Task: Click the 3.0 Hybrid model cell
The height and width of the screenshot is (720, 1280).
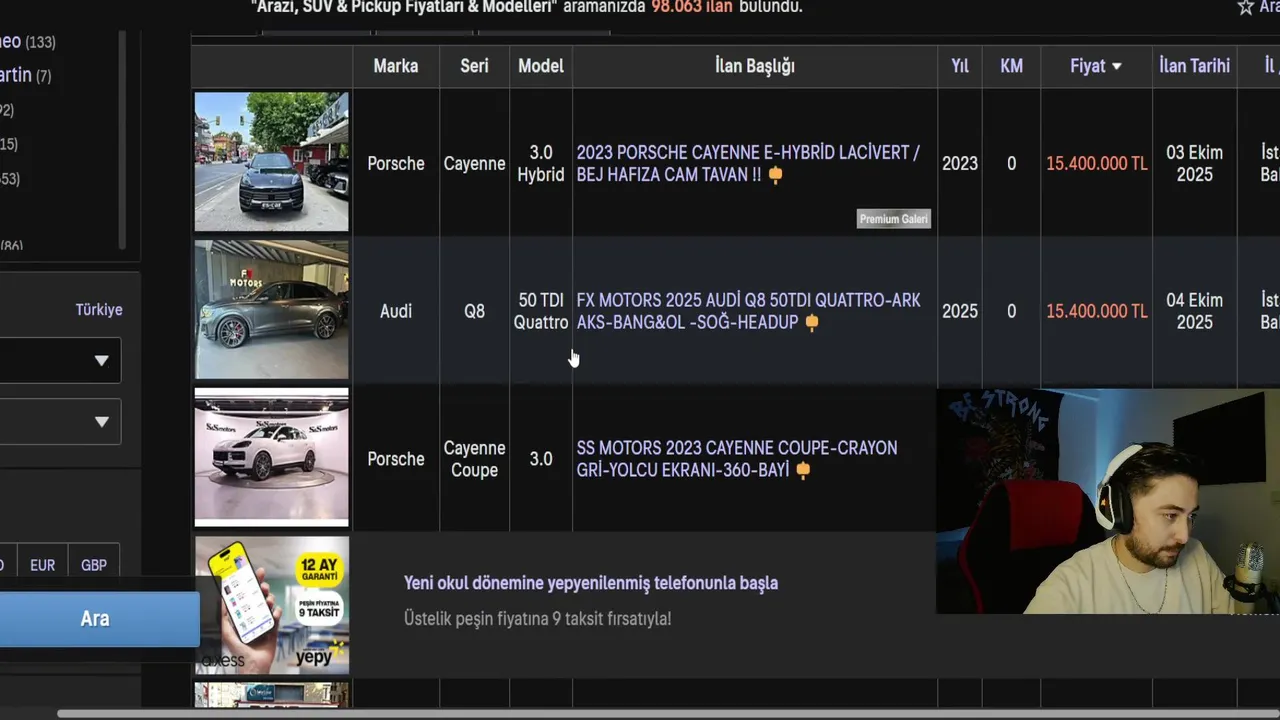Action: click(x=541, y=163)
